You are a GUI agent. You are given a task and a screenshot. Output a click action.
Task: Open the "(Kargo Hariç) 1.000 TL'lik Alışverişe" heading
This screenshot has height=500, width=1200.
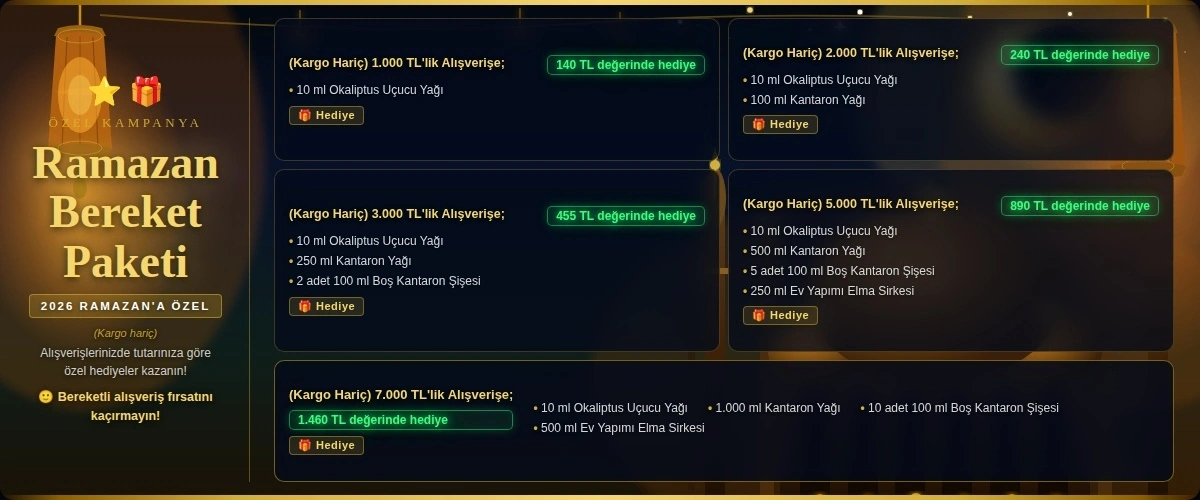click(397, 63)
